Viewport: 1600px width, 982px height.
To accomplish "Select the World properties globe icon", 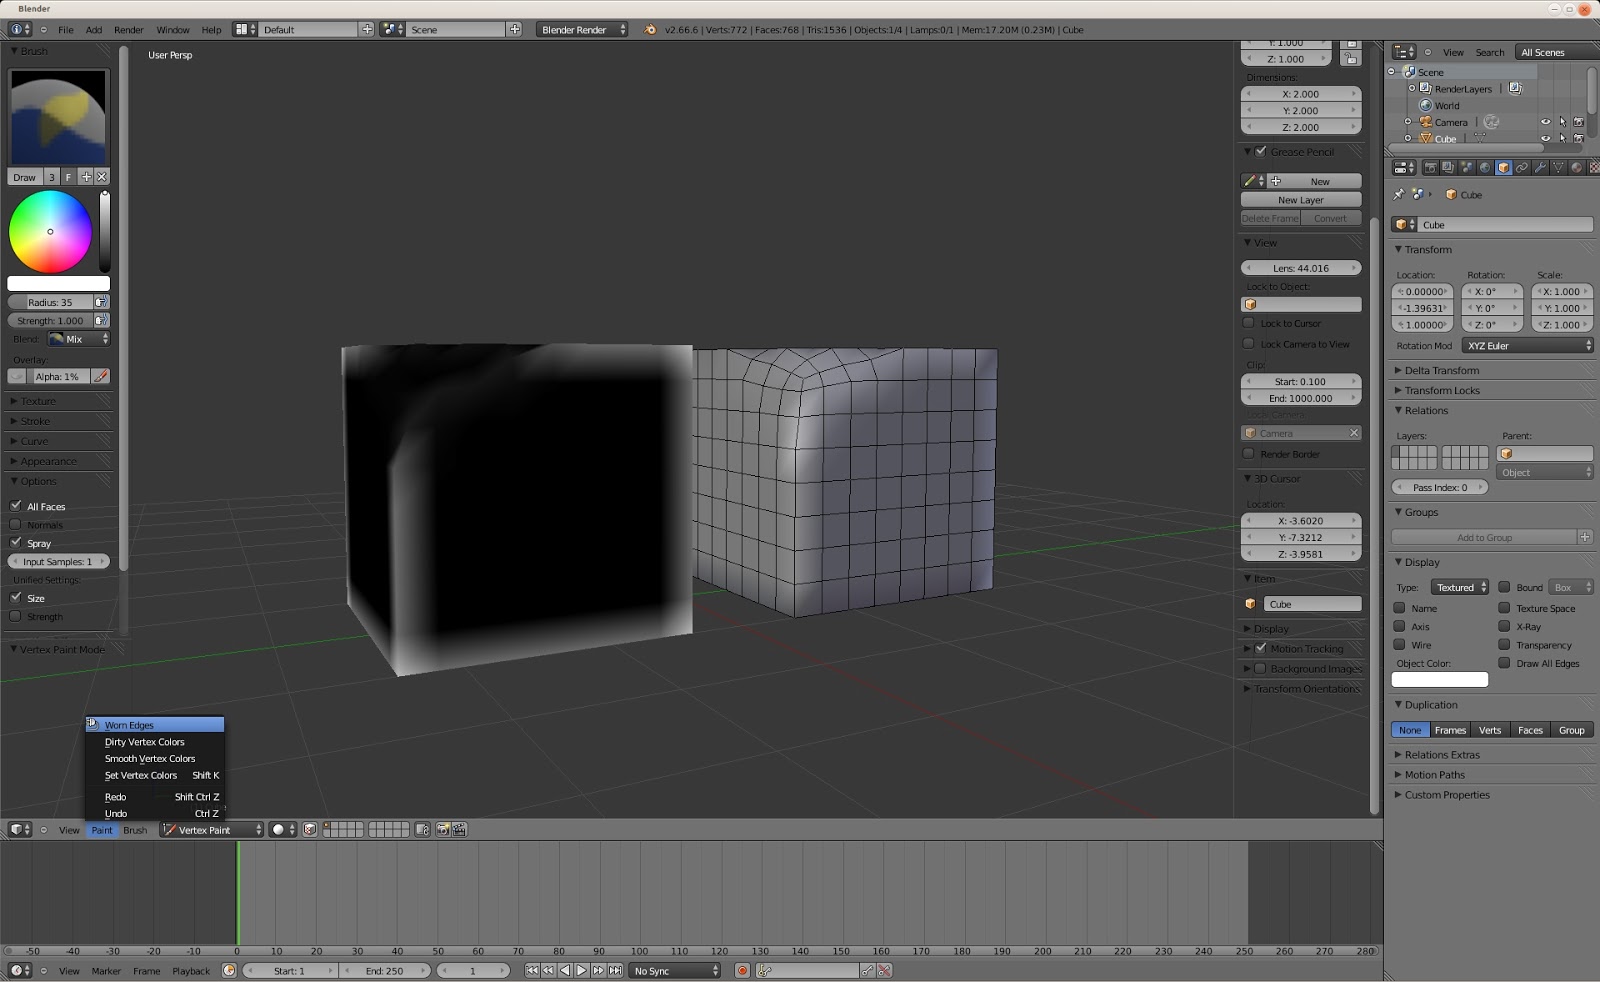I will (1485, 167).
